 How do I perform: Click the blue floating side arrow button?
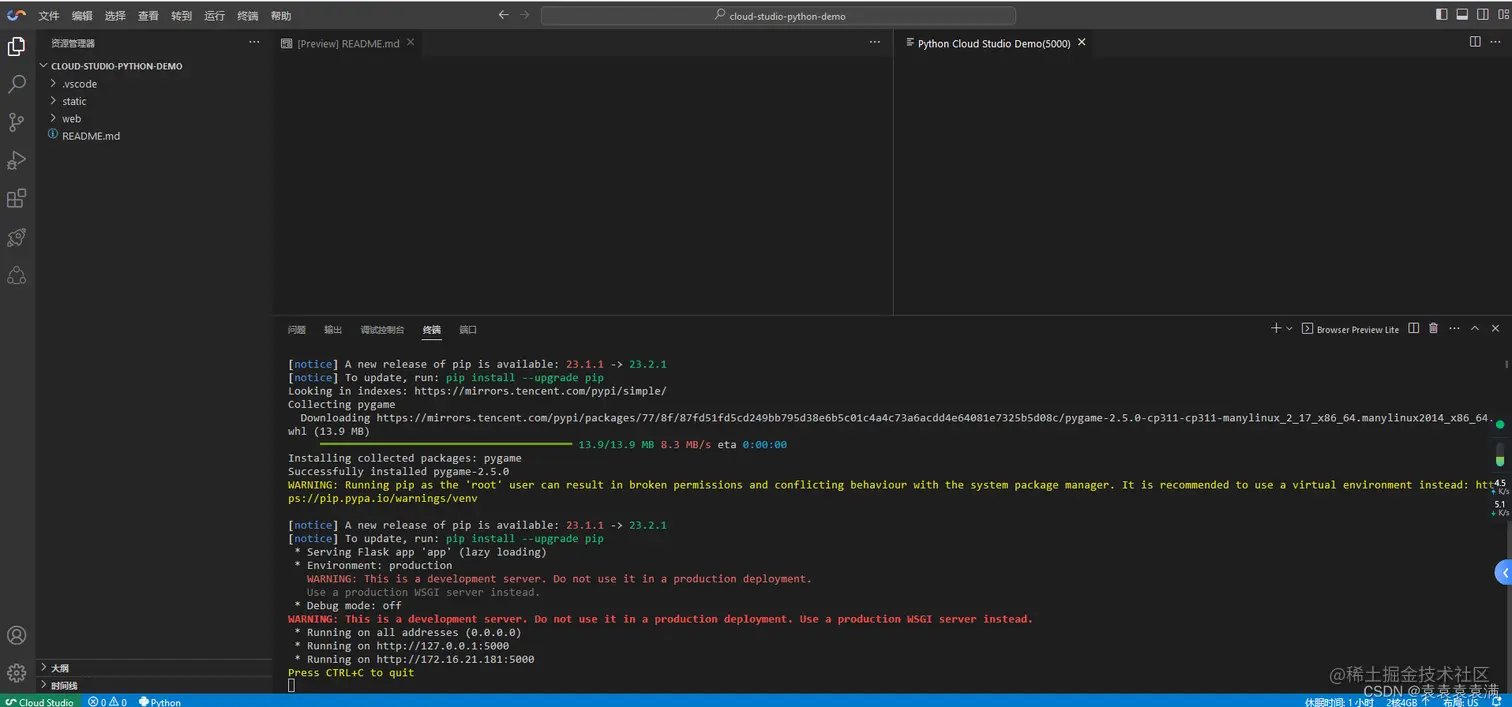[1503, 573]
